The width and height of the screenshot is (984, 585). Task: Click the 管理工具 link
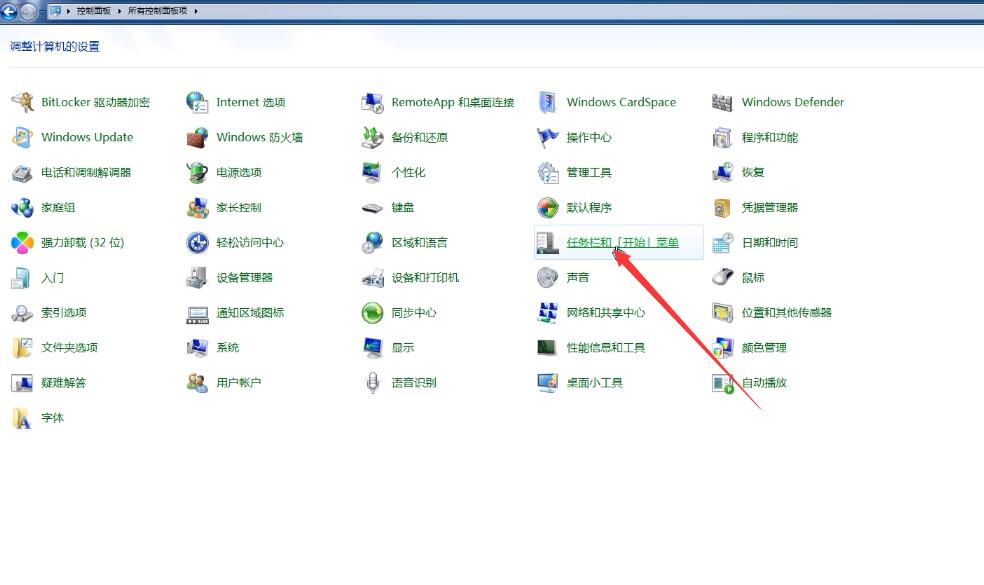[589, 172]
